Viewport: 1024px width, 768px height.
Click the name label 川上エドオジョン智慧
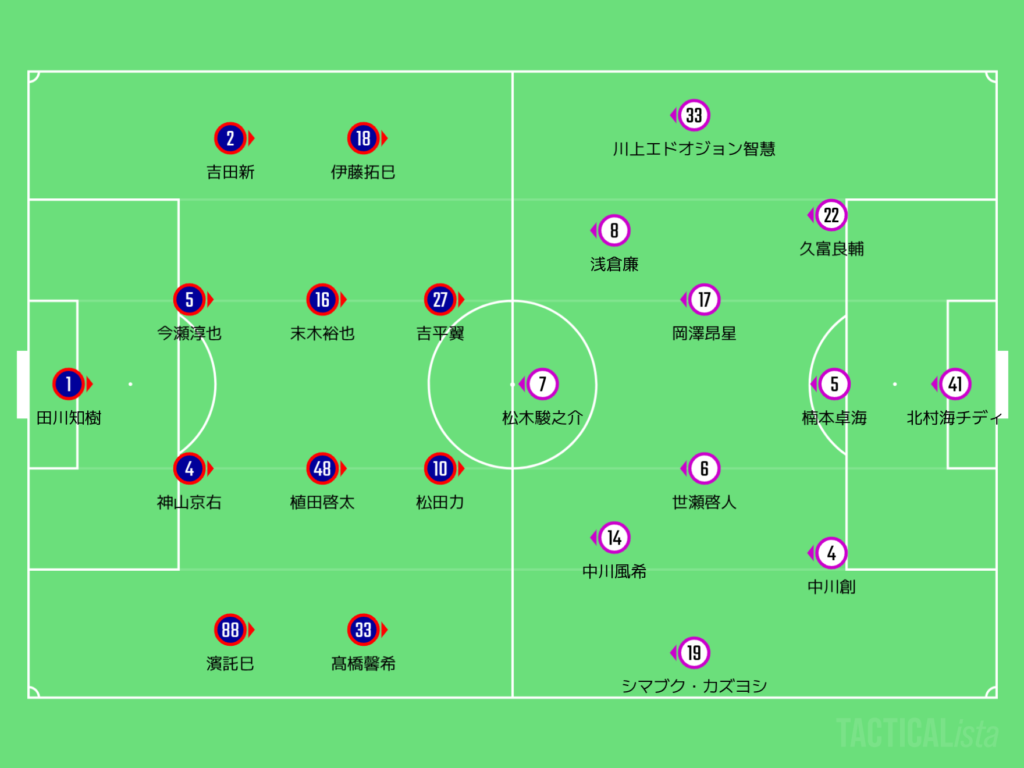[694, 149]
